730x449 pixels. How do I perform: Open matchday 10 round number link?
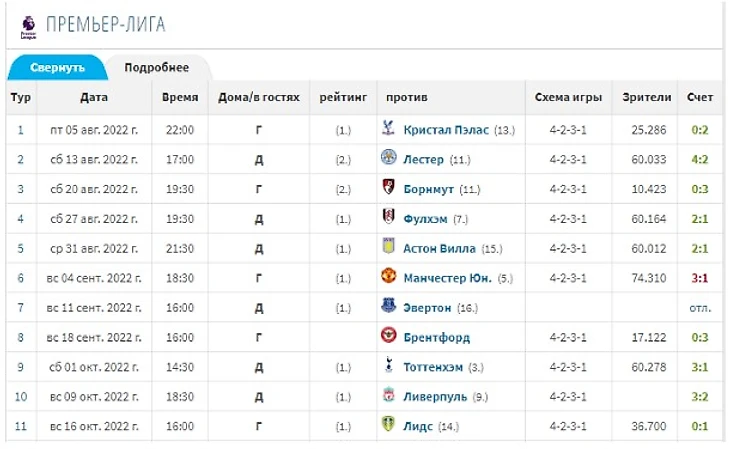[20, 396]
